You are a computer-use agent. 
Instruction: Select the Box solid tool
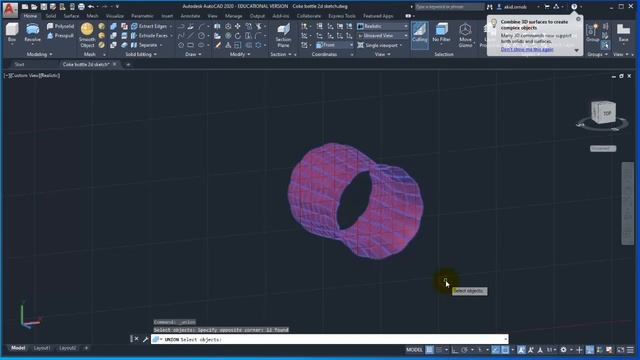tap(12, 32)
